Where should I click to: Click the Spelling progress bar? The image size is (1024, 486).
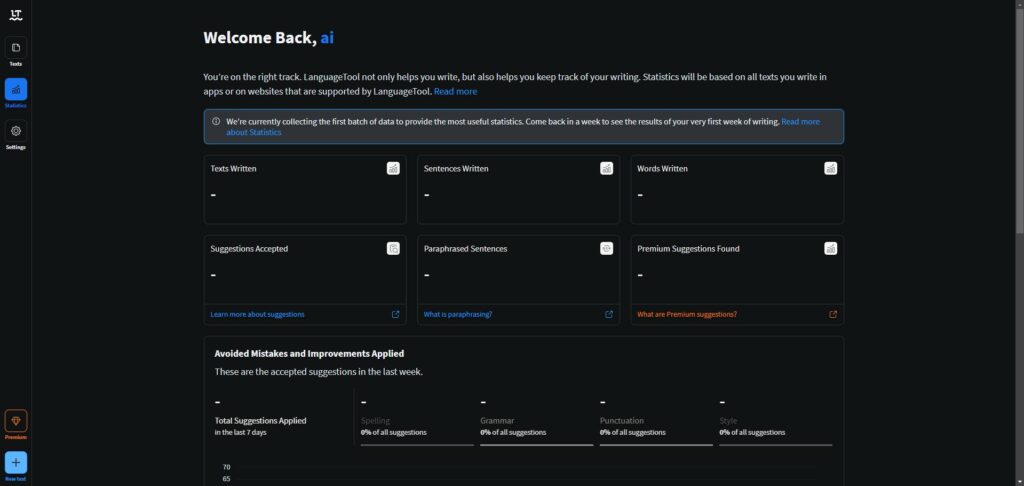(417, 445)
